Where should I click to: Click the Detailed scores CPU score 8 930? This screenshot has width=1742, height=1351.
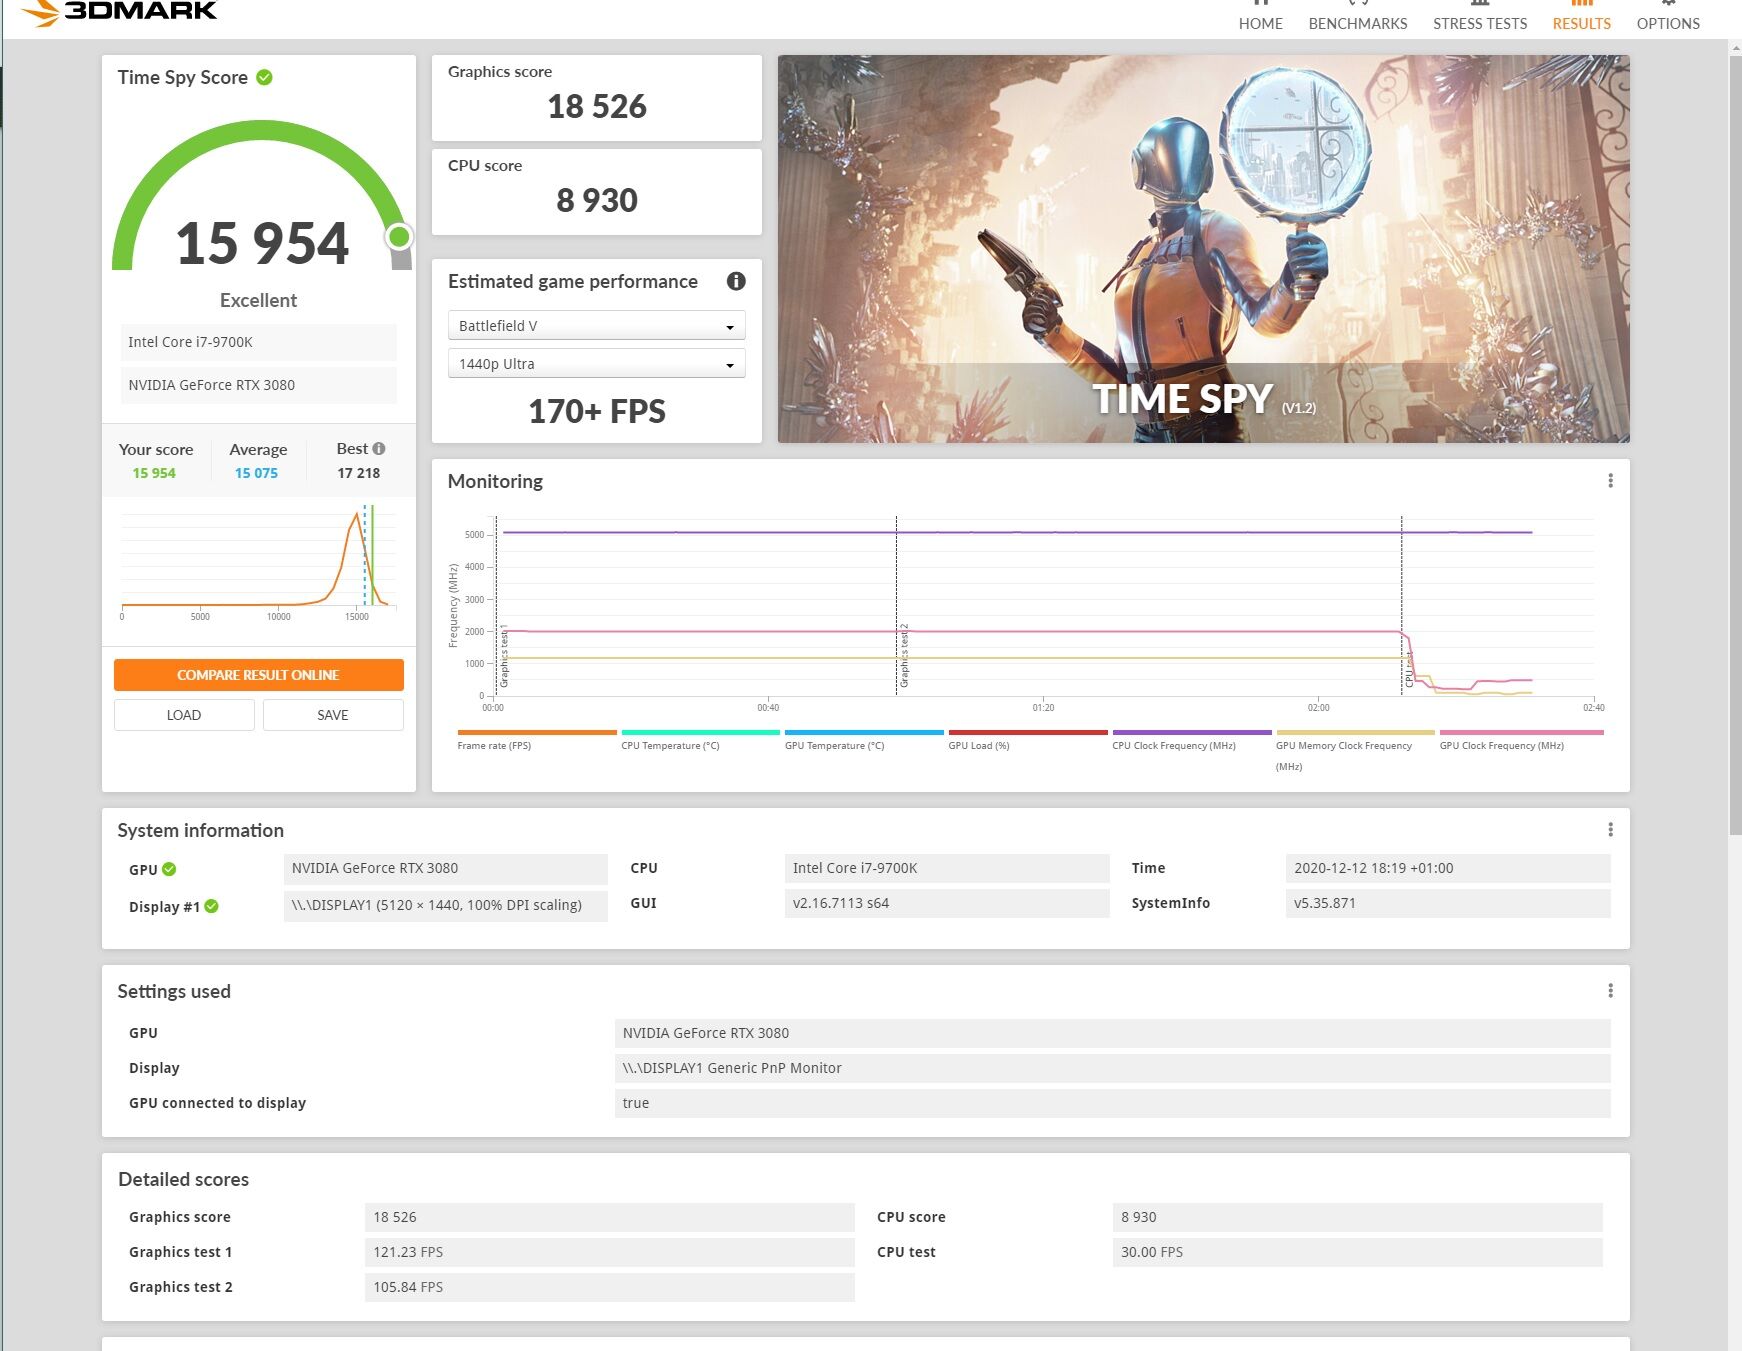(1358, 1217)
